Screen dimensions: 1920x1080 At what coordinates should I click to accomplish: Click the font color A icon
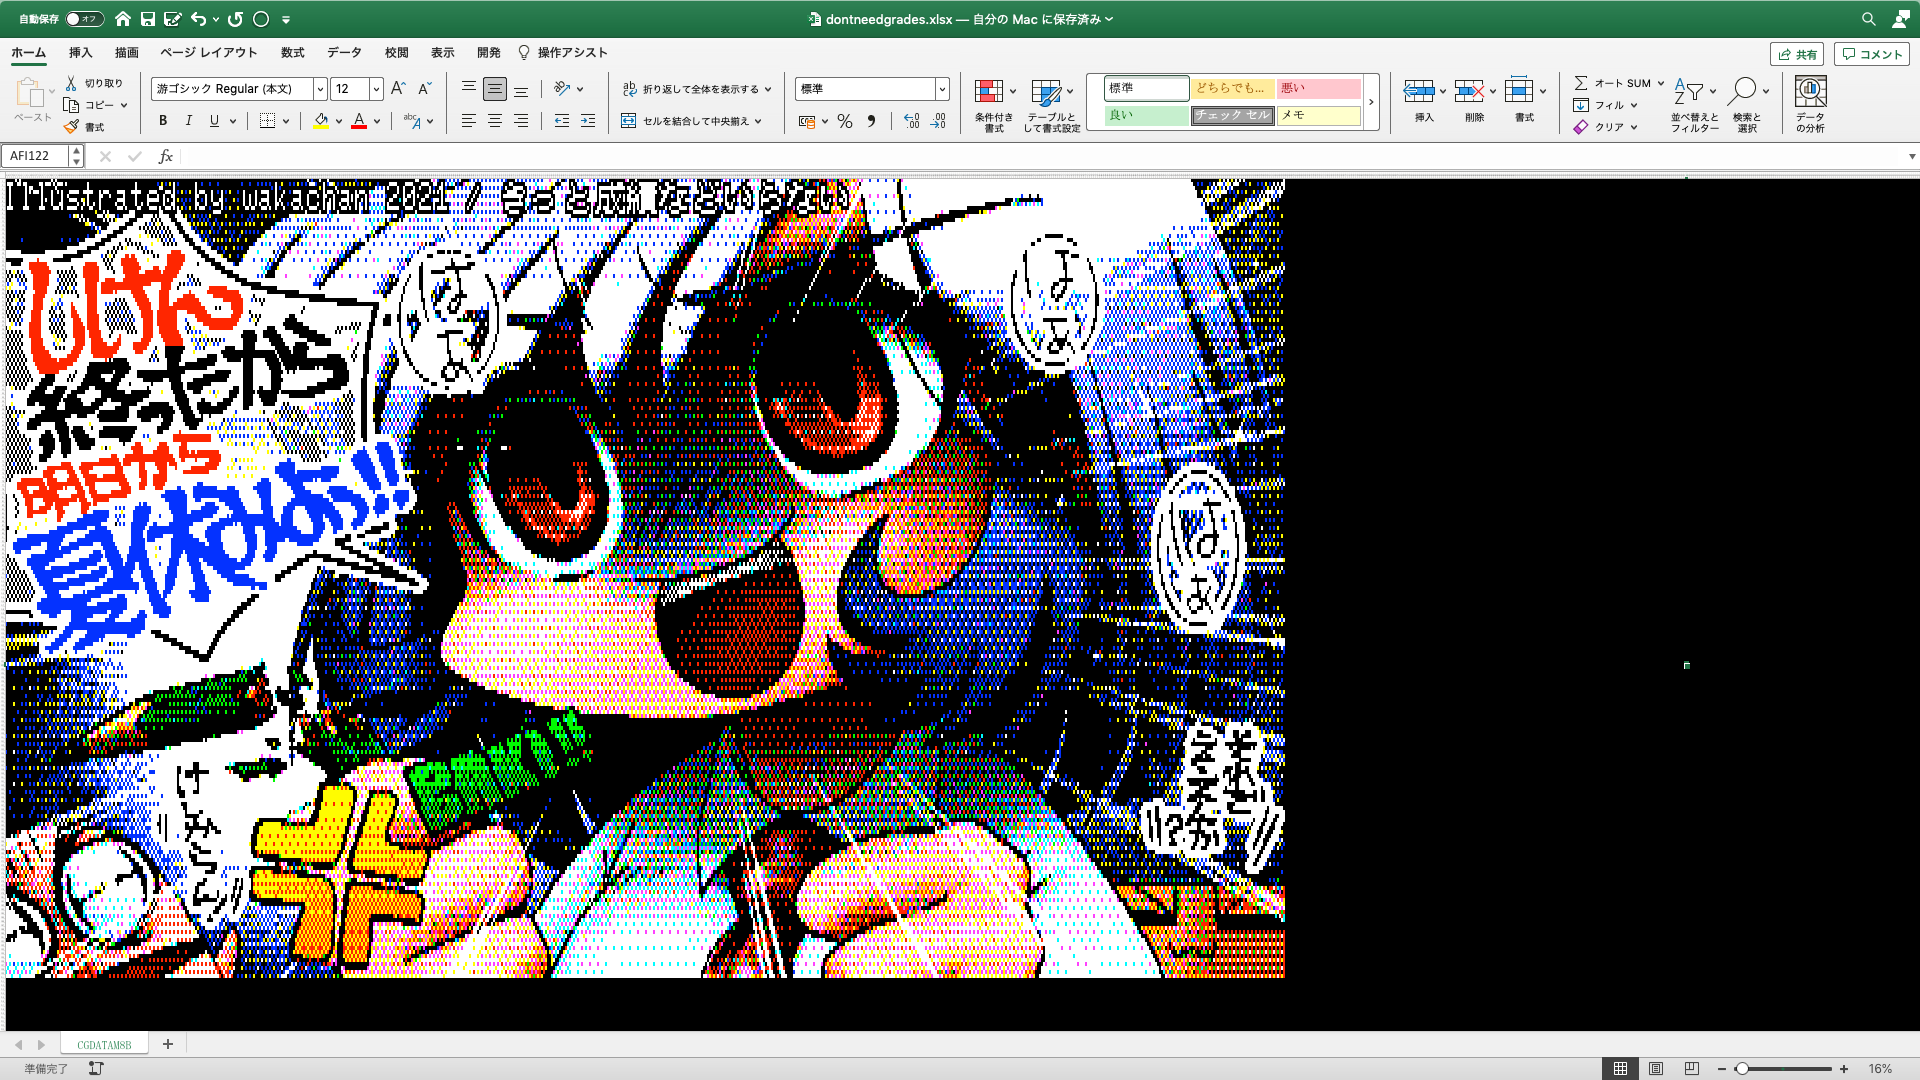coord(359,121)
